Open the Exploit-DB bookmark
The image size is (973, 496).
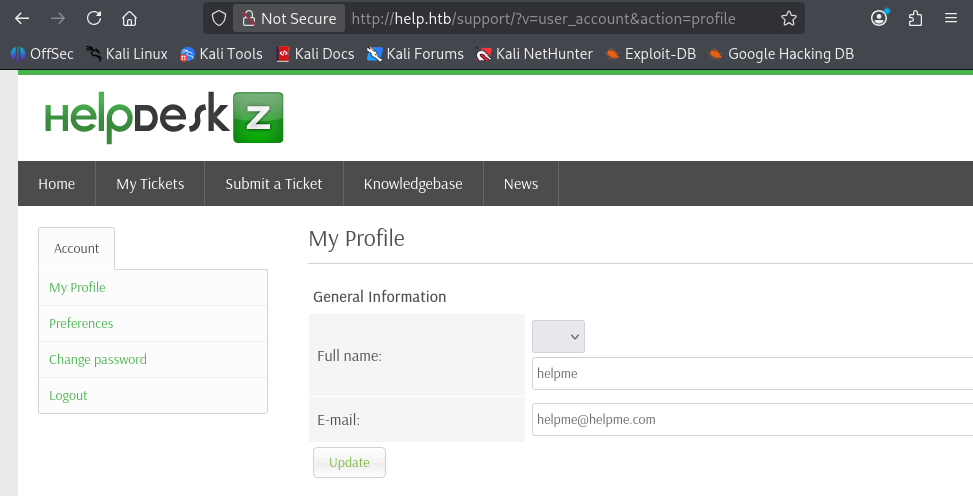[x=650, y=54]
